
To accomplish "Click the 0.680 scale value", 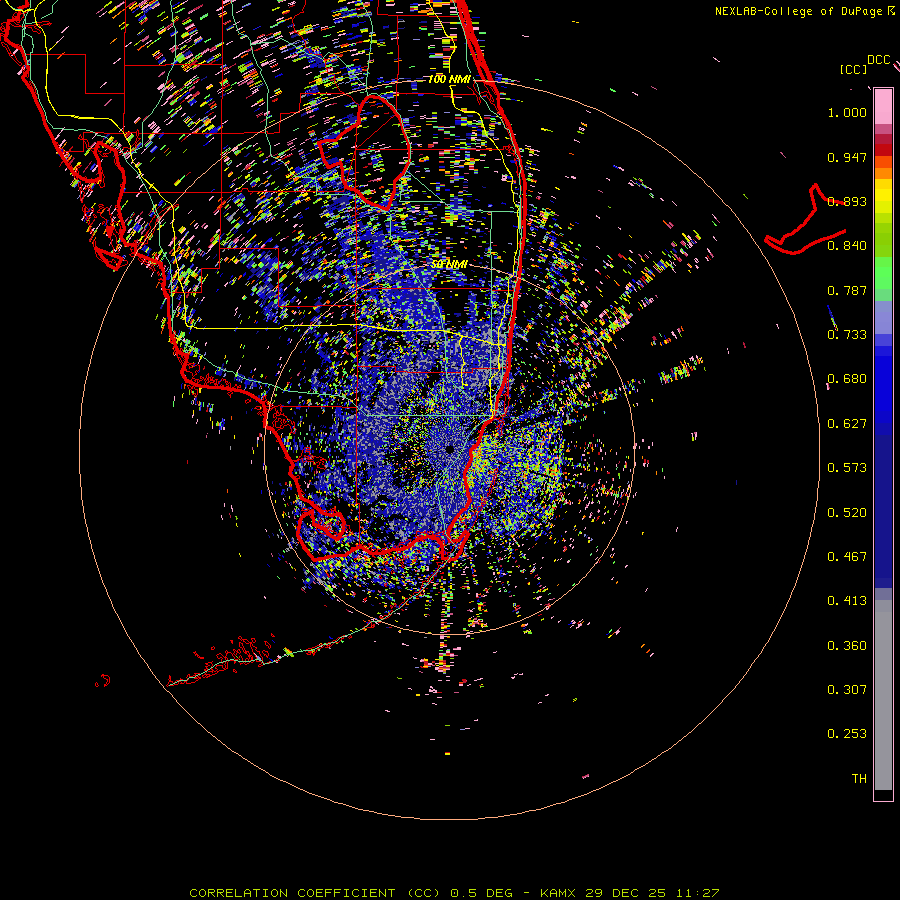I will [x=847, y=379].
